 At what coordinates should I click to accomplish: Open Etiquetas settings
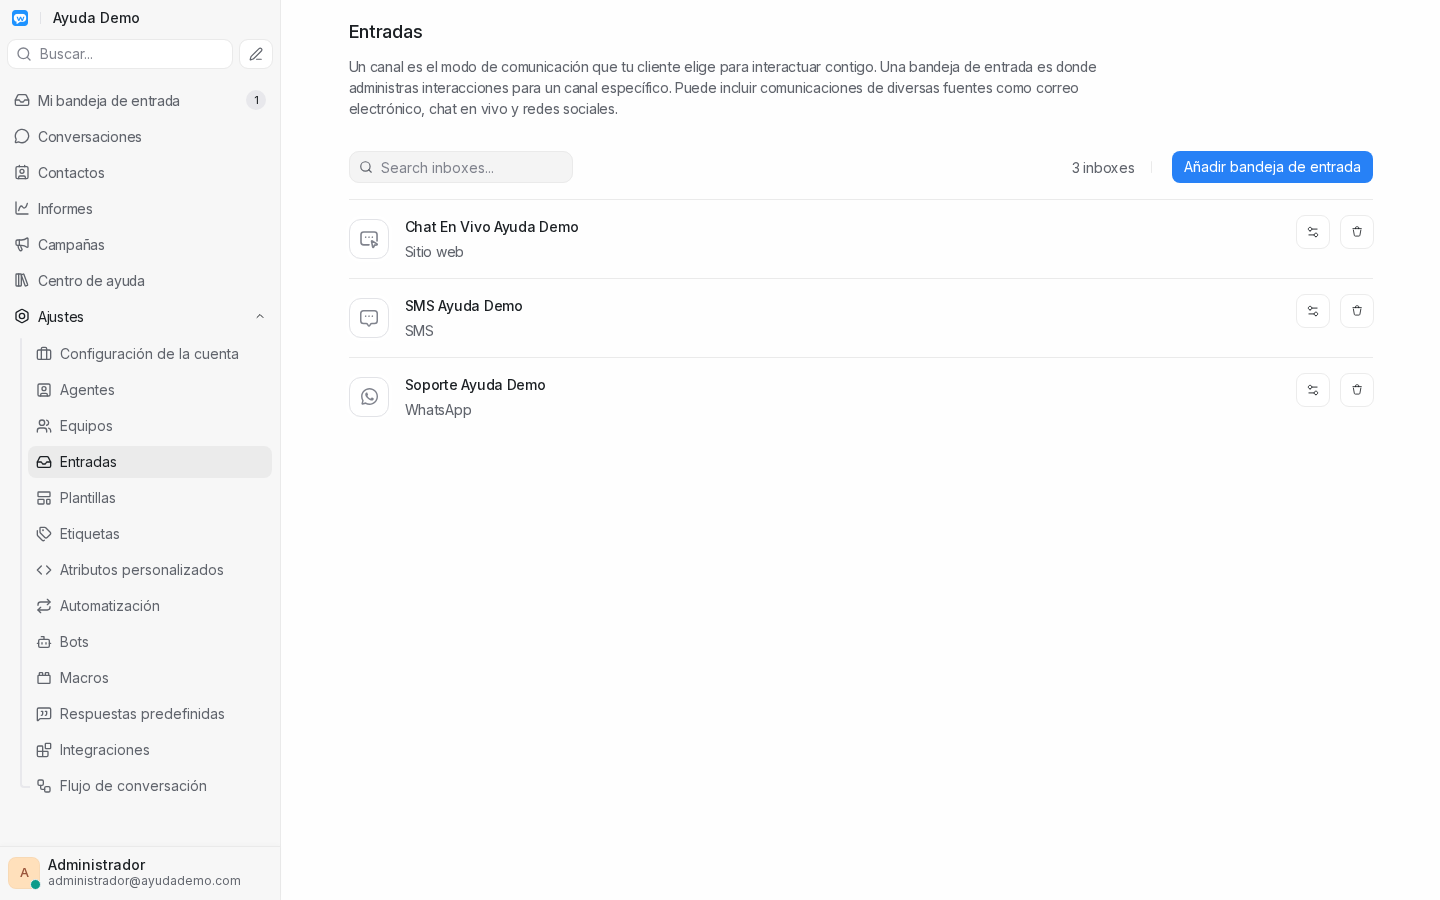coord(150,534)
